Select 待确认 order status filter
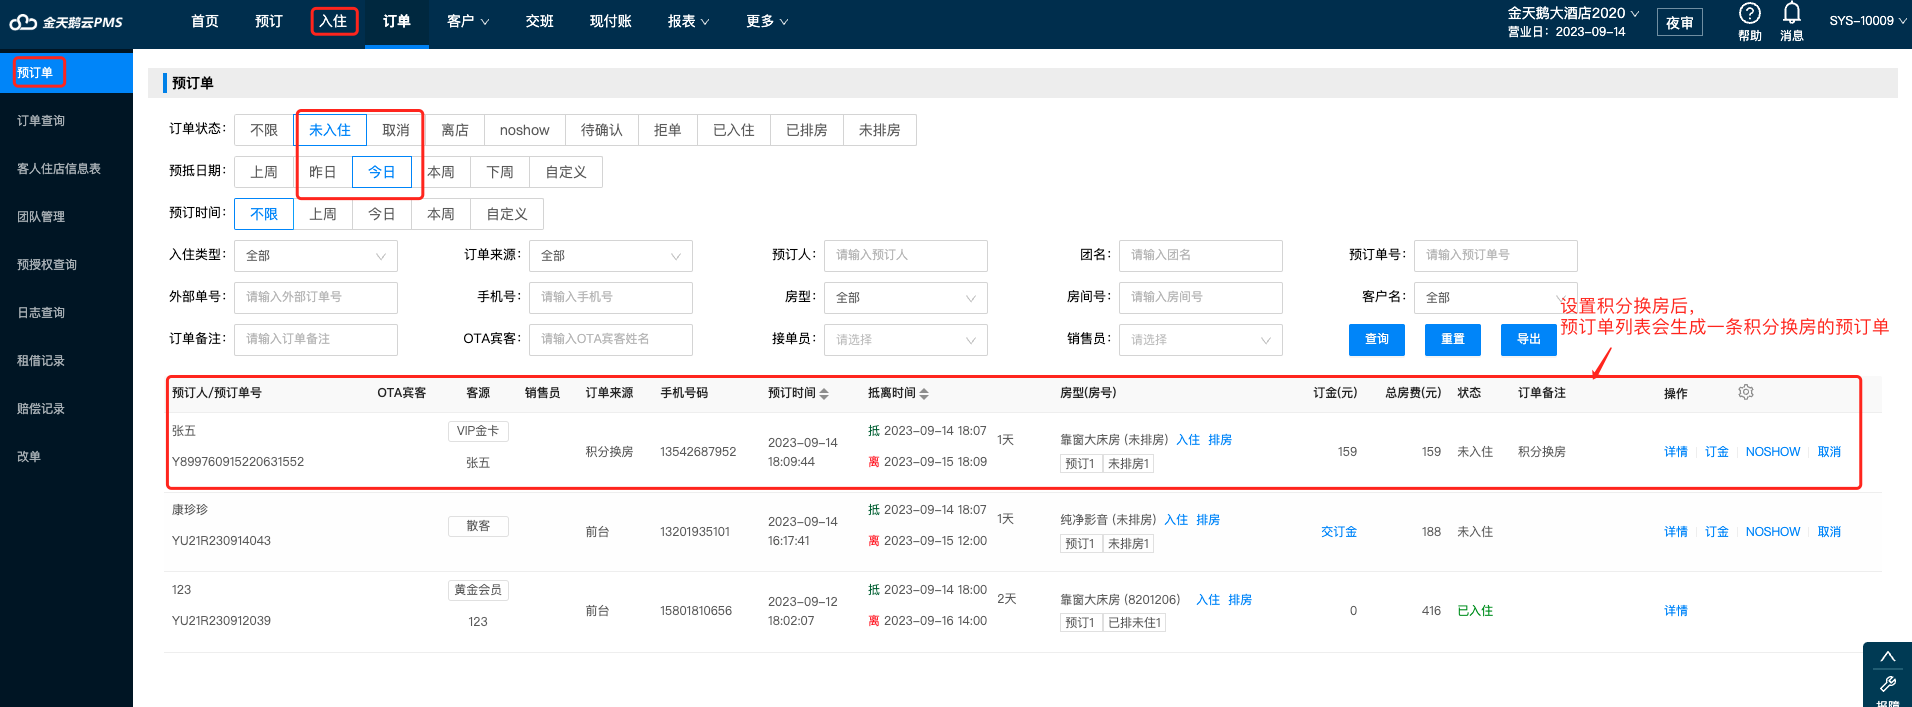Screen dimensions: 1912x707 [x=602, y=130]
